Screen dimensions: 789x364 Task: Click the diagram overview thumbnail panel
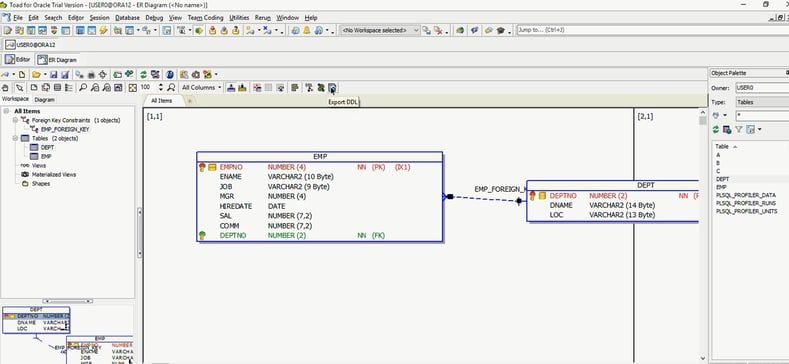(67, 333)
